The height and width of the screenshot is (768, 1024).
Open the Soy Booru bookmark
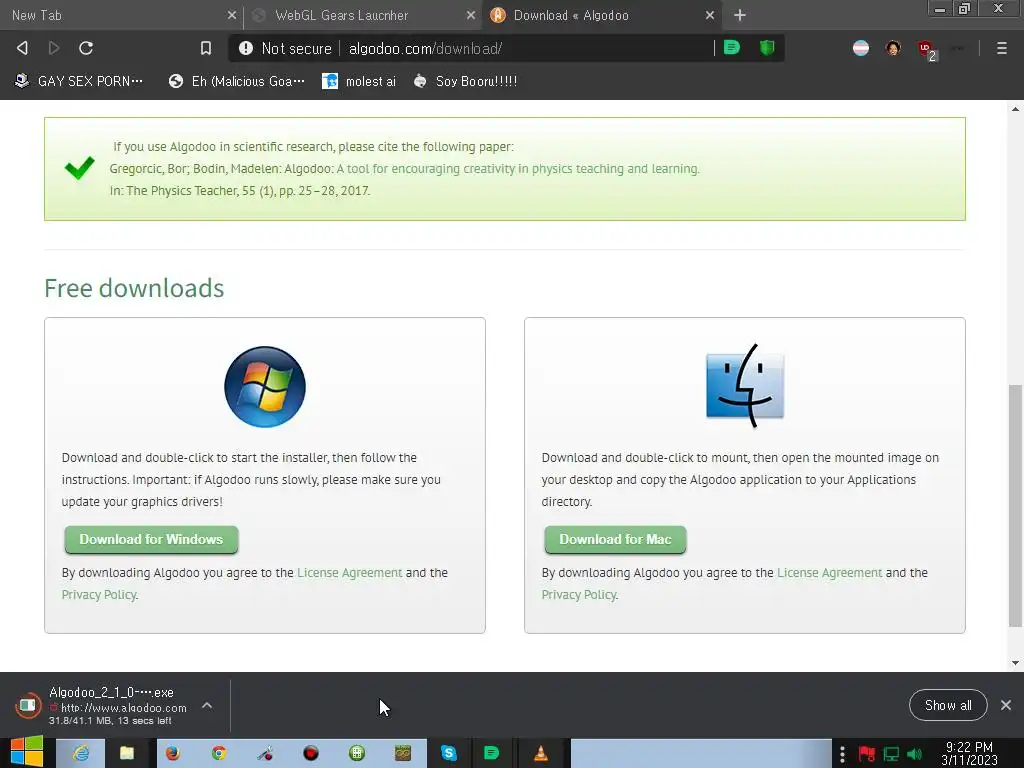466,81
